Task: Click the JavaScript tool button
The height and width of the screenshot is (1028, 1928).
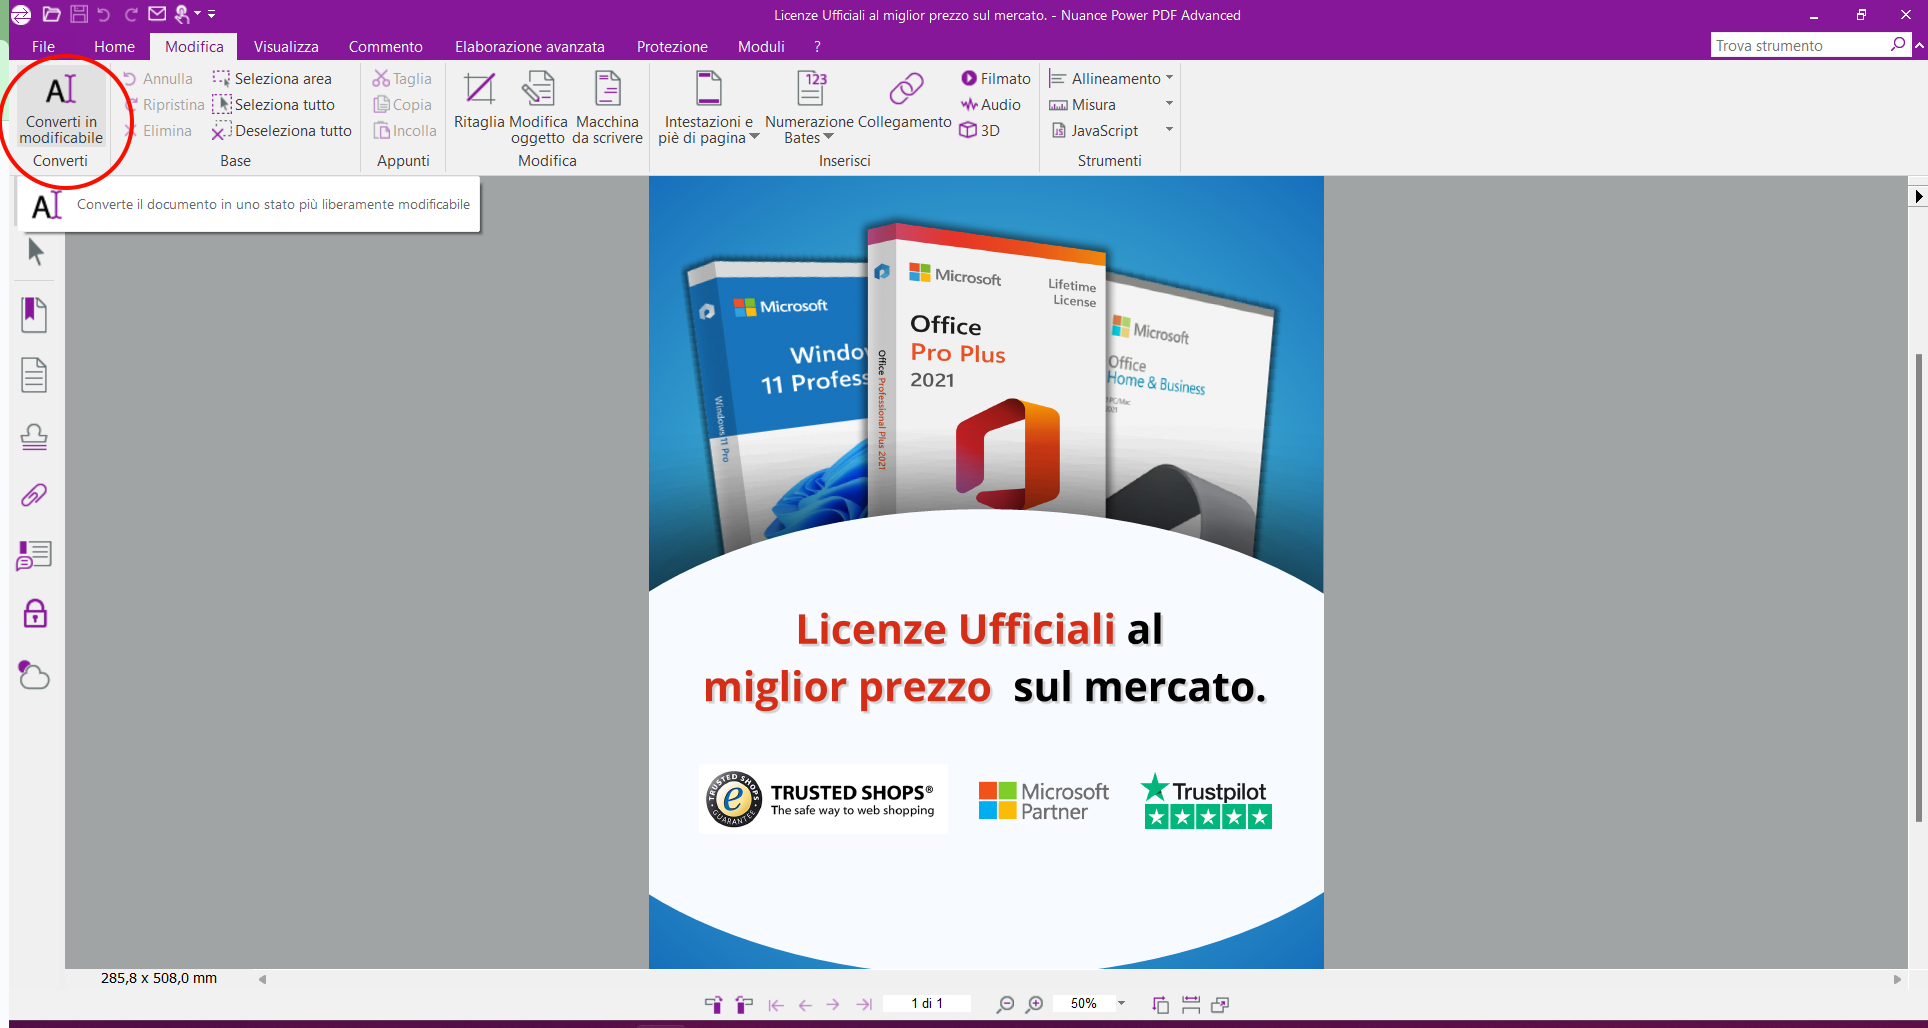Action: click(x=1104, y=131)
